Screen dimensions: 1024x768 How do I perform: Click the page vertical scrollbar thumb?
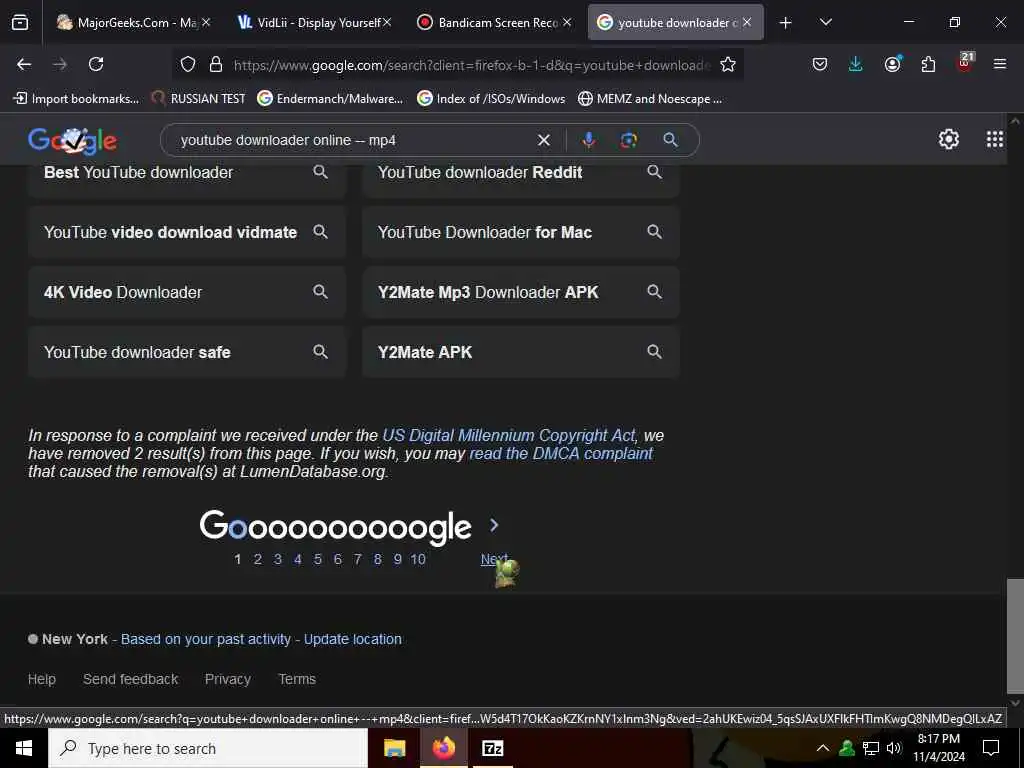(x=1014, y=637)
